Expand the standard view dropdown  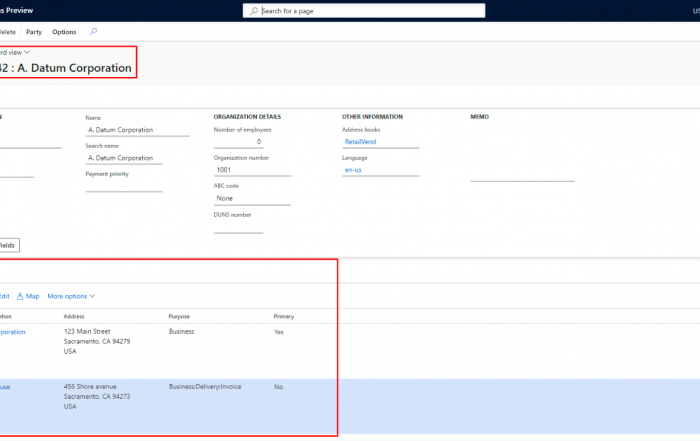click(15, 52)
